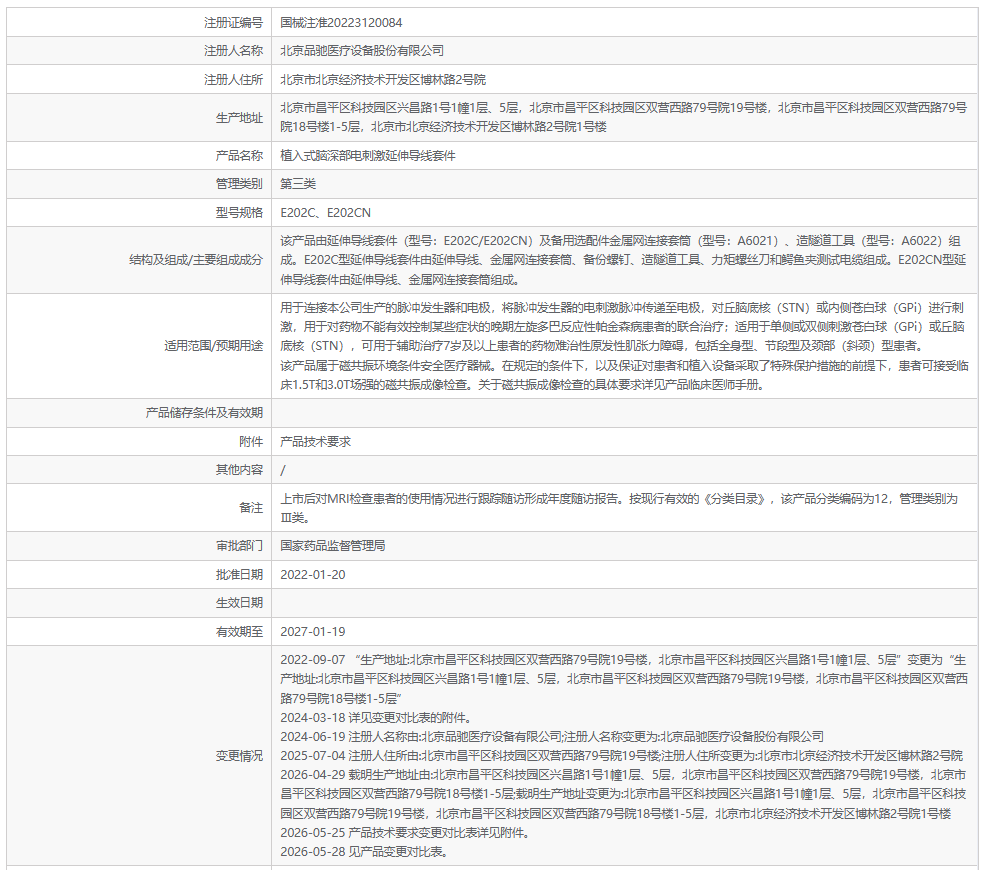The width and height of the screenshot is (984, 870).
Task: Select address 北京市北京经济技术开发区博林路2号院 in the 注册人住所 row
Action: pyautogui.click(x=383, y=80)
